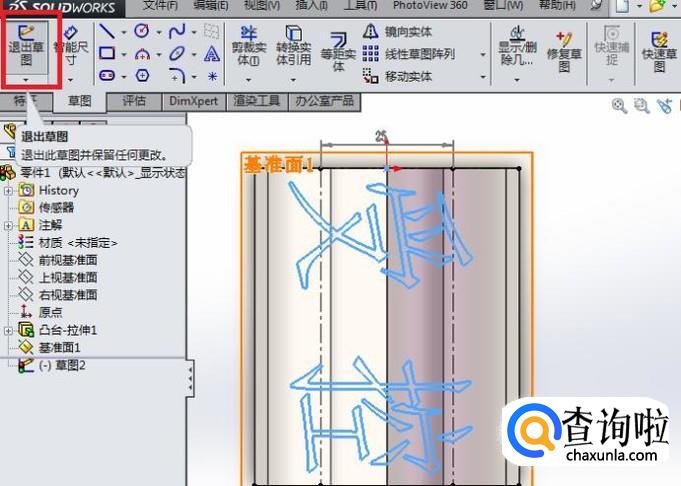Screen dimensions: 681x486
Task: Click 修复草图 Repair Sketch
Action: point(564,51)
